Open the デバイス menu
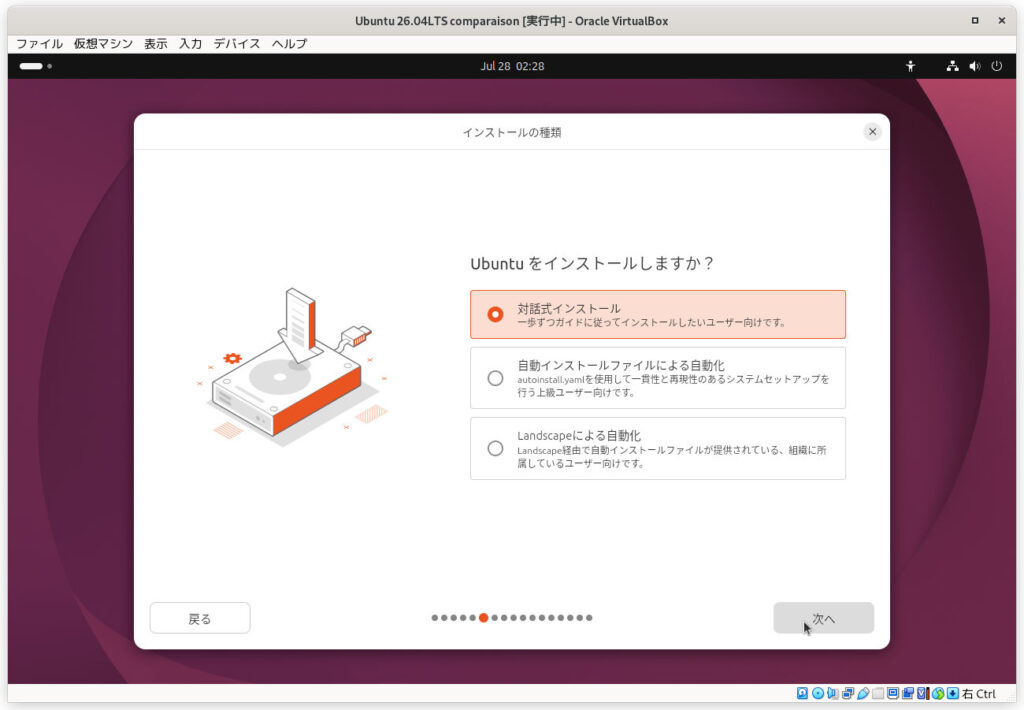This screenshot has height=710, width=1024. (x=236, y=44)
